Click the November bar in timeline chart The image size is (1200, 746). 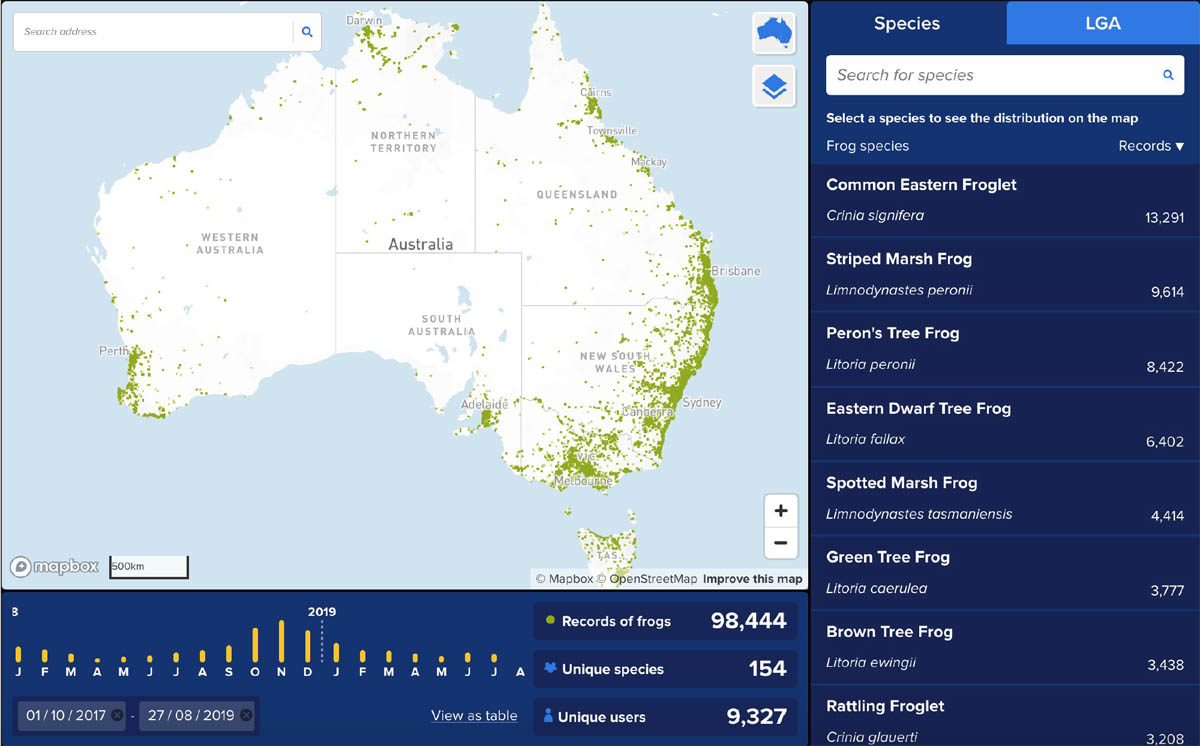click(x=282, y=642)
